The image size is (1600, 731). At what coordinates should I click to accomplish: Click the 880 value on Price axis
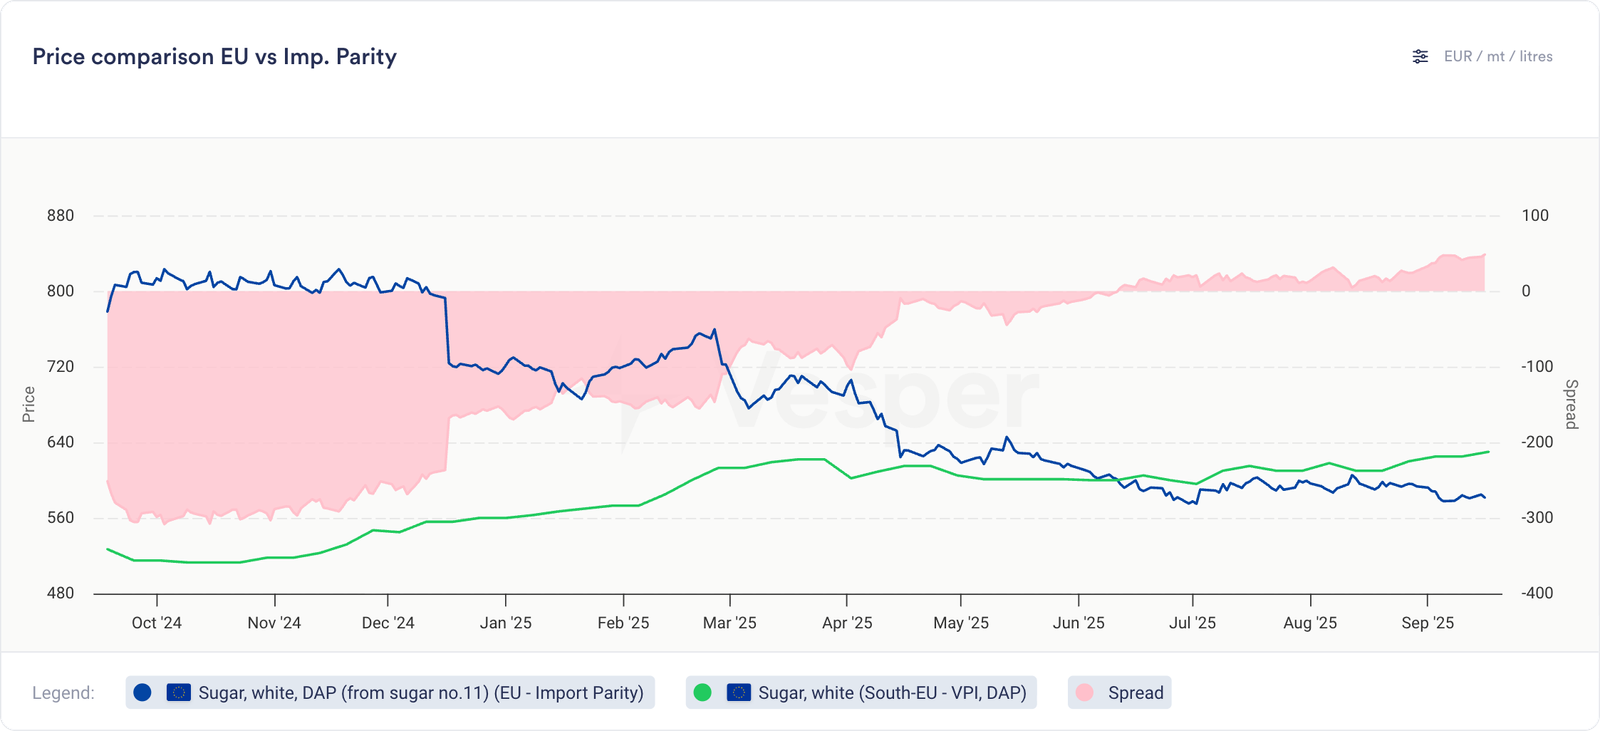60,216
